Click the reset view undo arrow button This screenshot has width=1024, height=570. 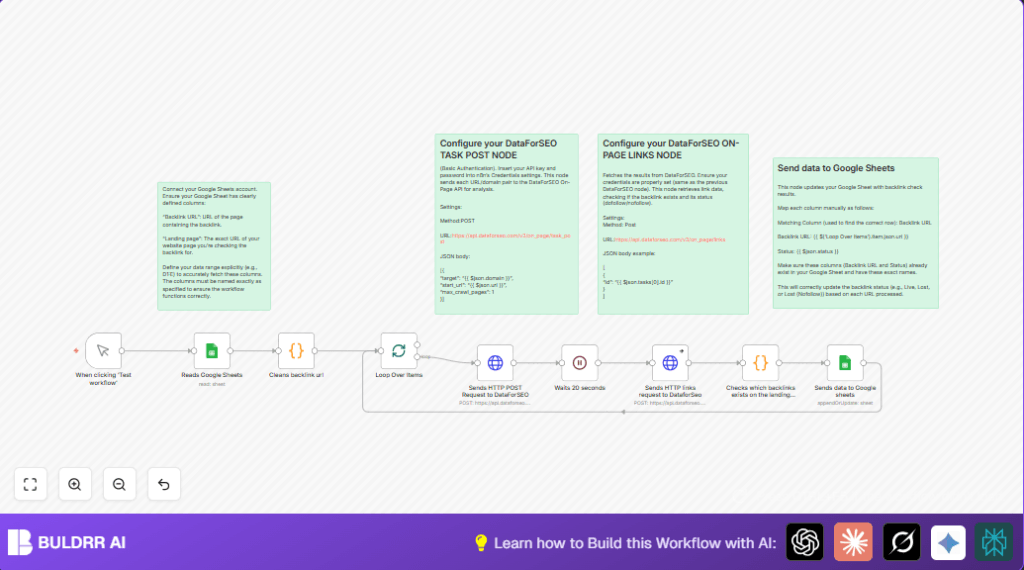(163, 484)
